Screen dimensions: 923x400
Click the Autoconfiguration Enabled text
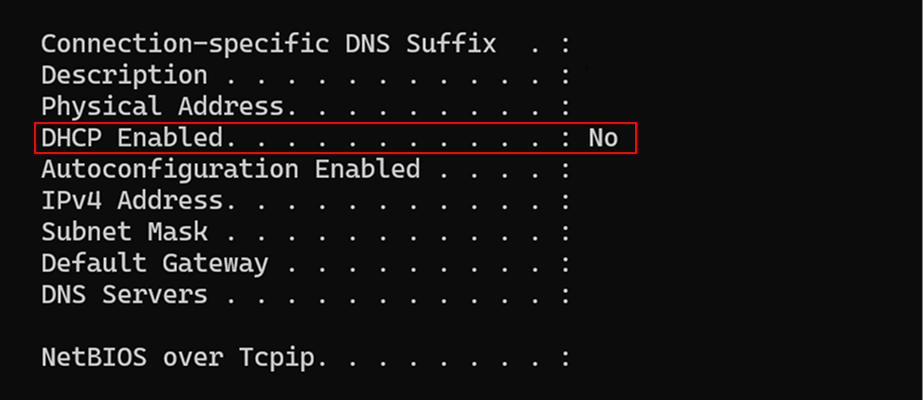tap(231, 170)
